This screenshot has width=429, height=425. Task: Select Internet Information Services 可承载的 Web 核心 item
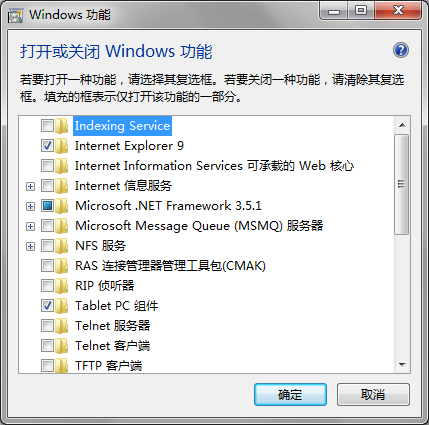(x=214, y=166)
